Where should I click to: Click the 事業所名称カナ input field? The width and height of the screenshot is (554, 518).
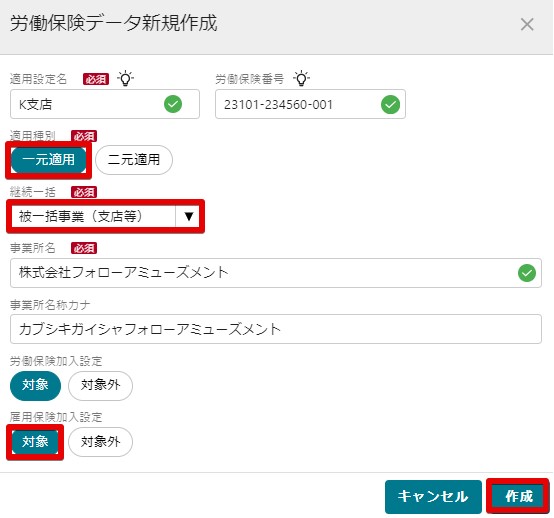tap(276, 329)
